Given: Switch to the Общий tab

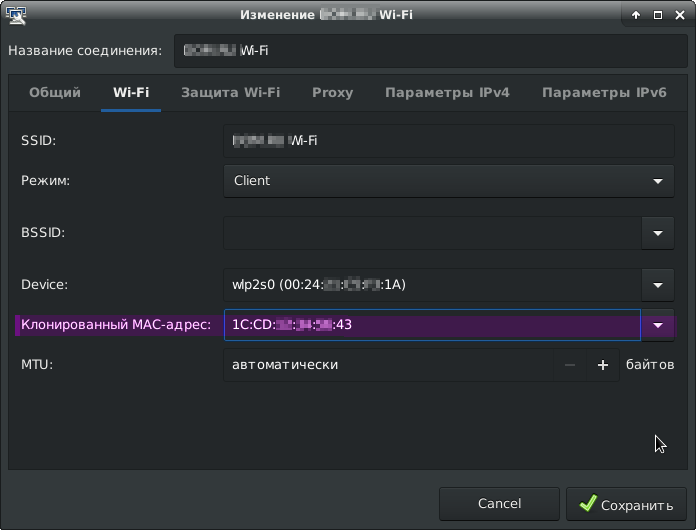Looking at the screenshot, I should [x=55, y=93].
